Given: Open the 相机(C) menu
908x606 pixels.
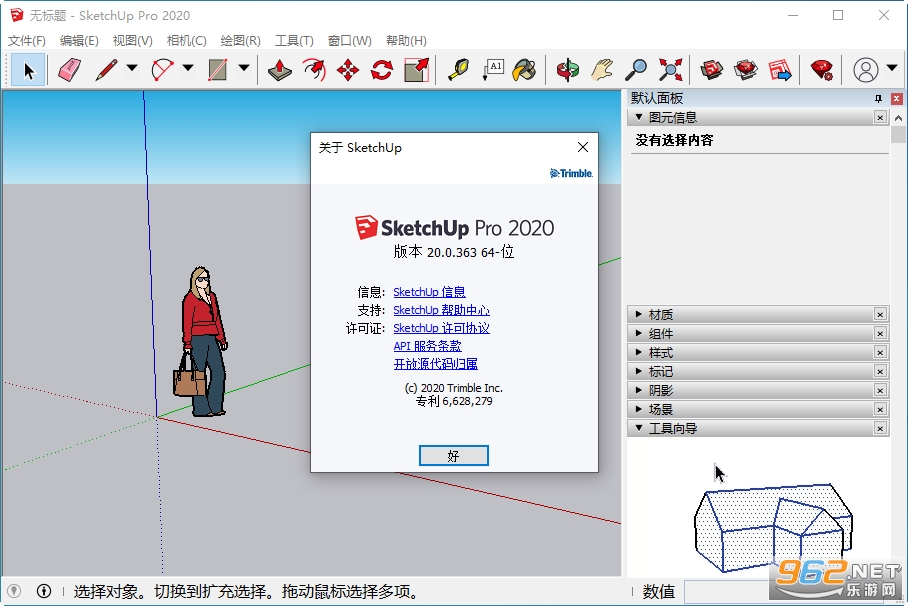Looking at the screenshot, I should coord(186,41).
